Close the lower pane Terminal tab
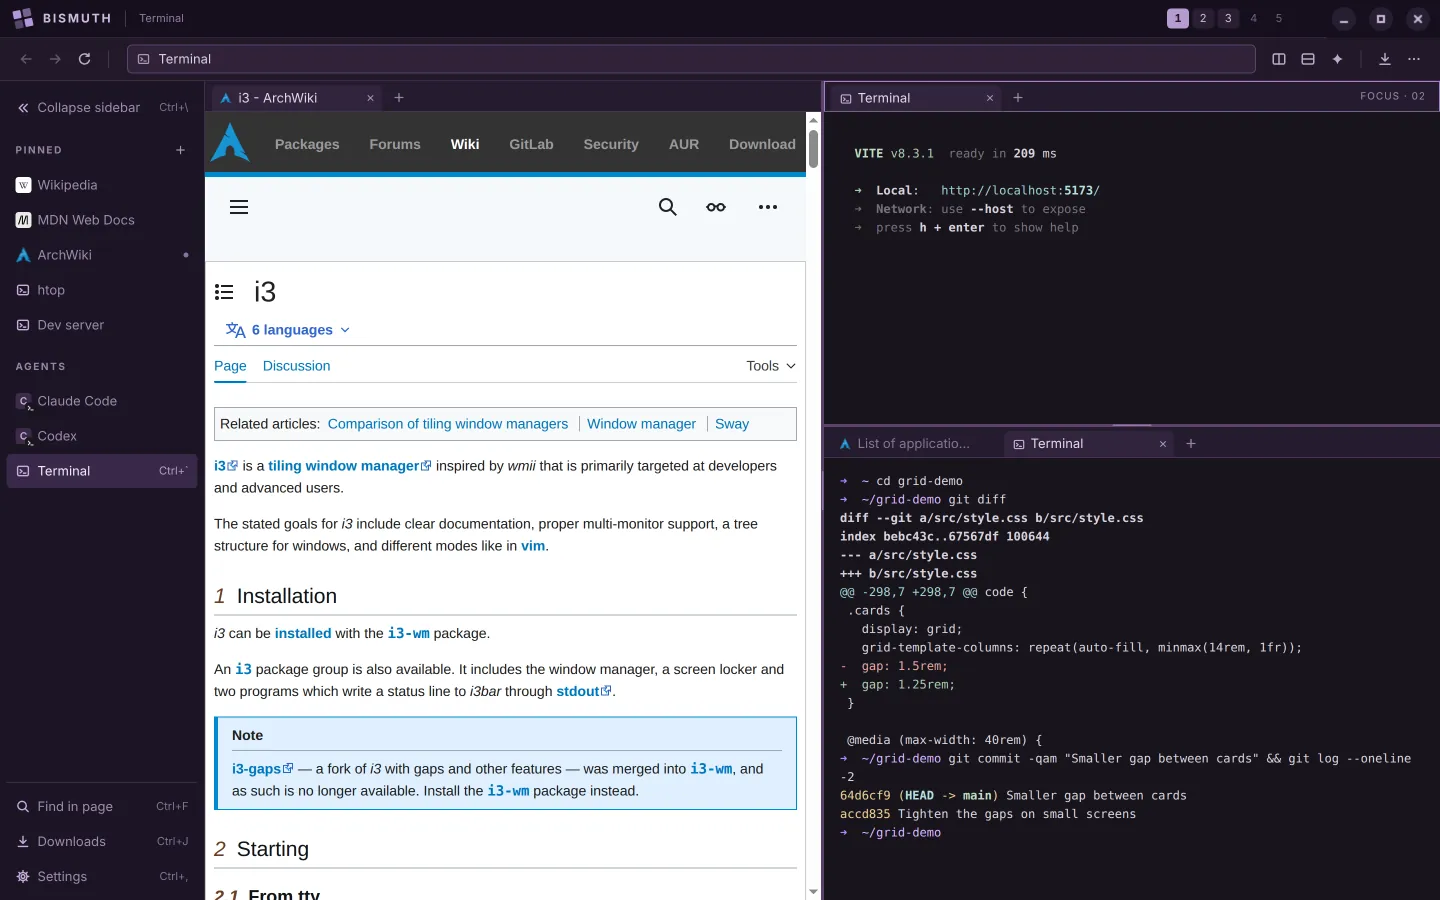The width and height of the screenshot is (1440, 900). (x=1163, y=444)
